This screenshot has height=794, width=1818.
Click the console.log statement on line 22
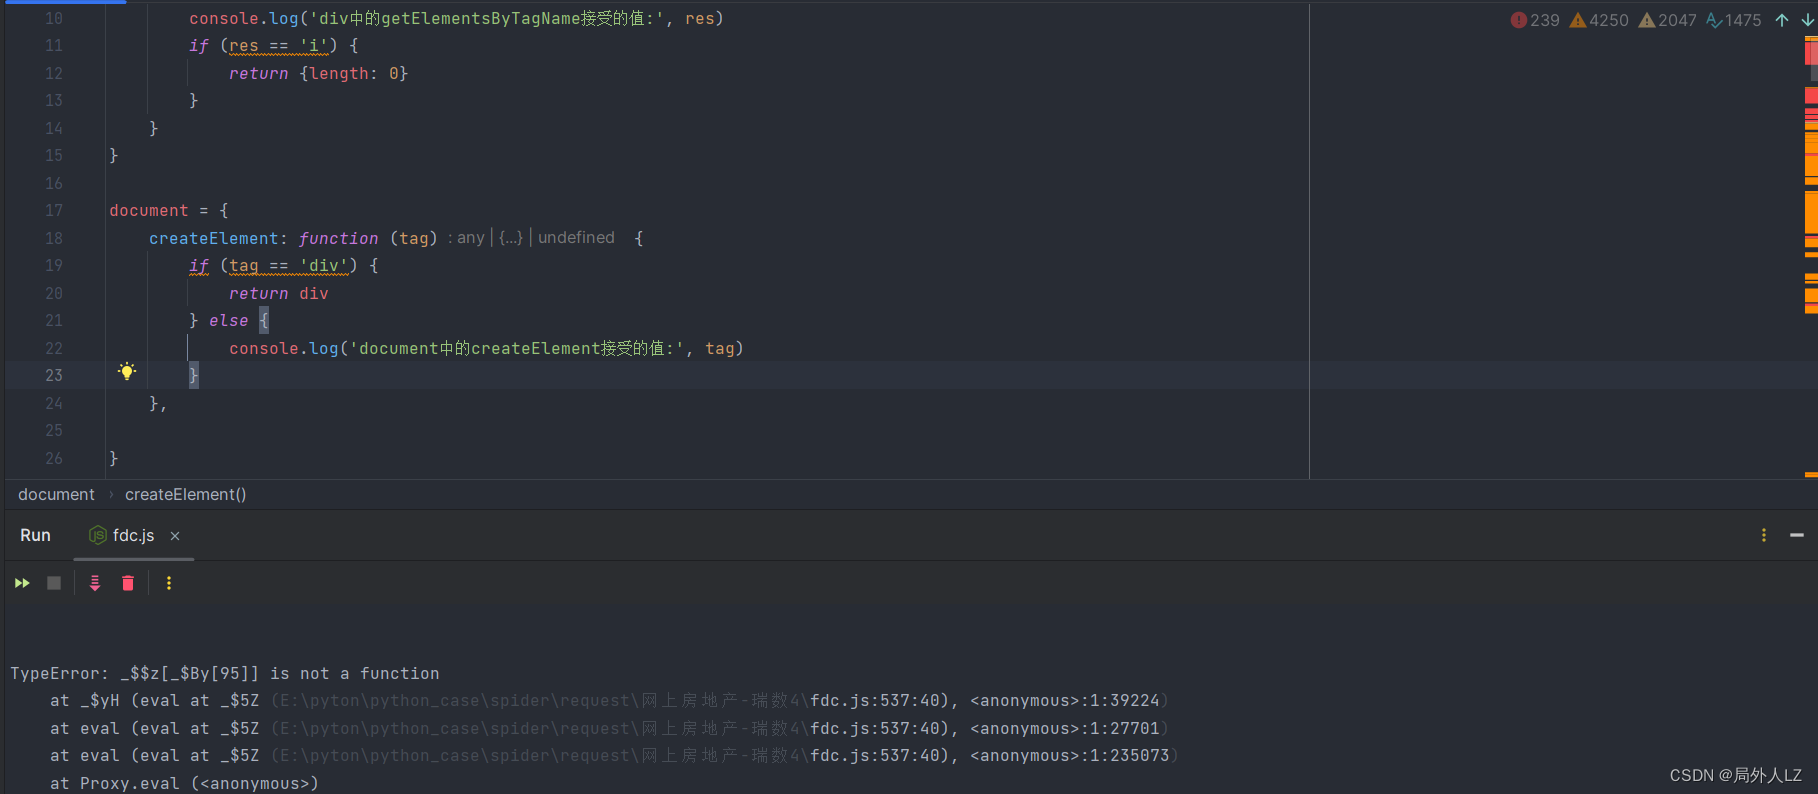[486, 348]
